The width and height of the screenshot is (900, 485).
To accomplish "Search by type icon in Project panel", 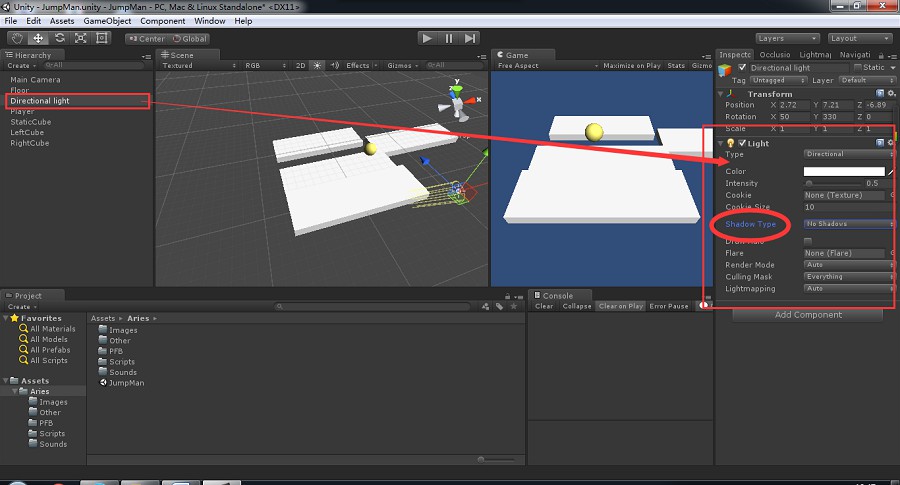I will coord(486,306).
